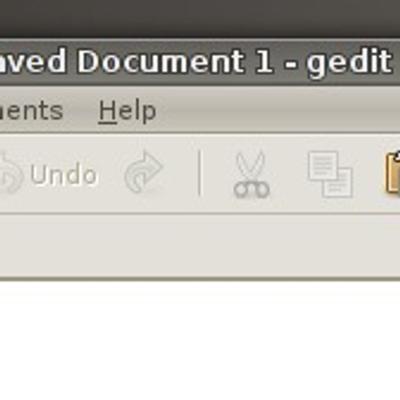400x400 pixels.
Task: Click empty menu bar space beside Help
Action: pos(277,111)
